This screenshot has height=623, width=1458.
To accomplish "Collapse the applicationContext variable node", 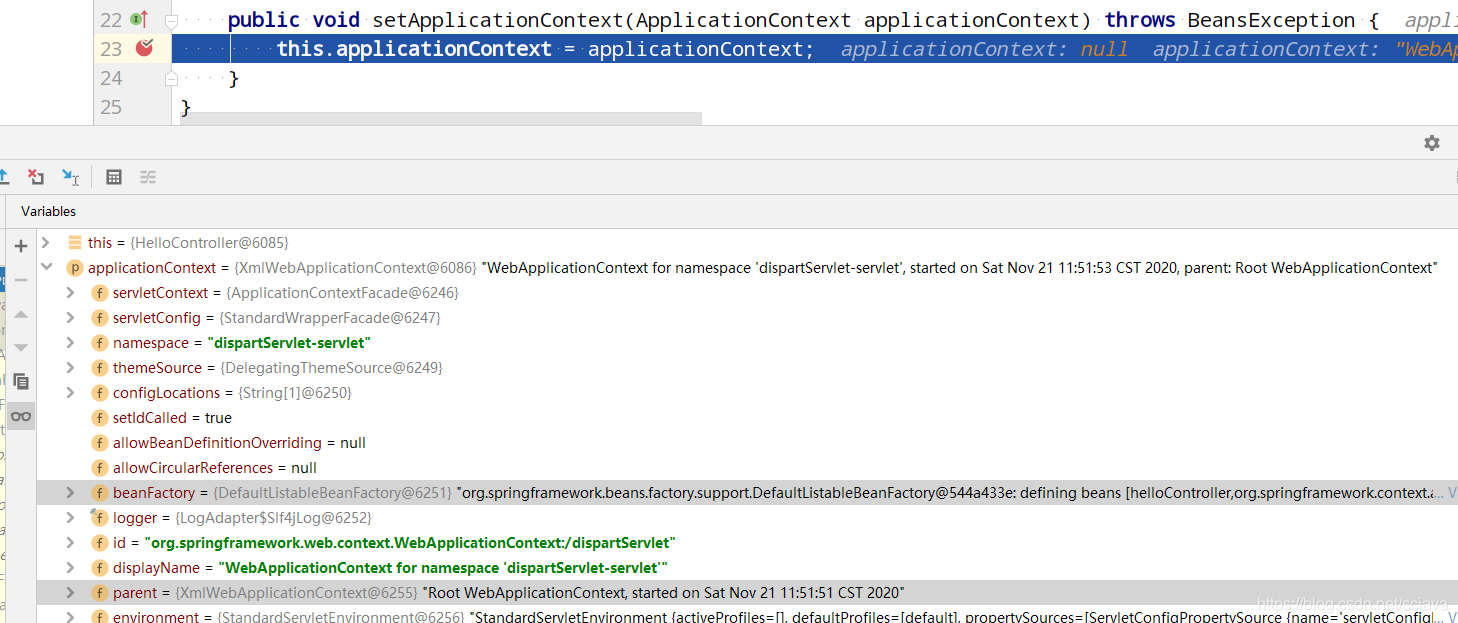I will 46,268.
